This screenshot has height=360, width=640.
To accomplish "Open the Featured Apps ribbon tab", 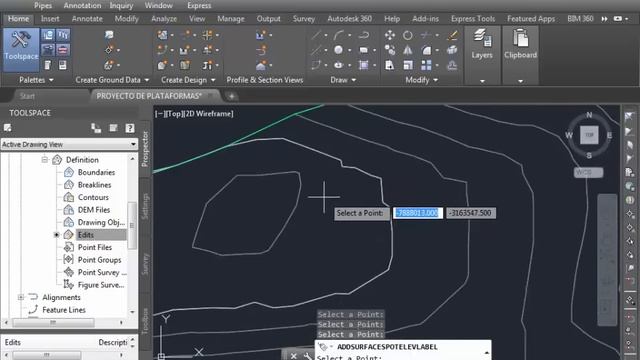I will pyautogui.click(x=531, y=19).
